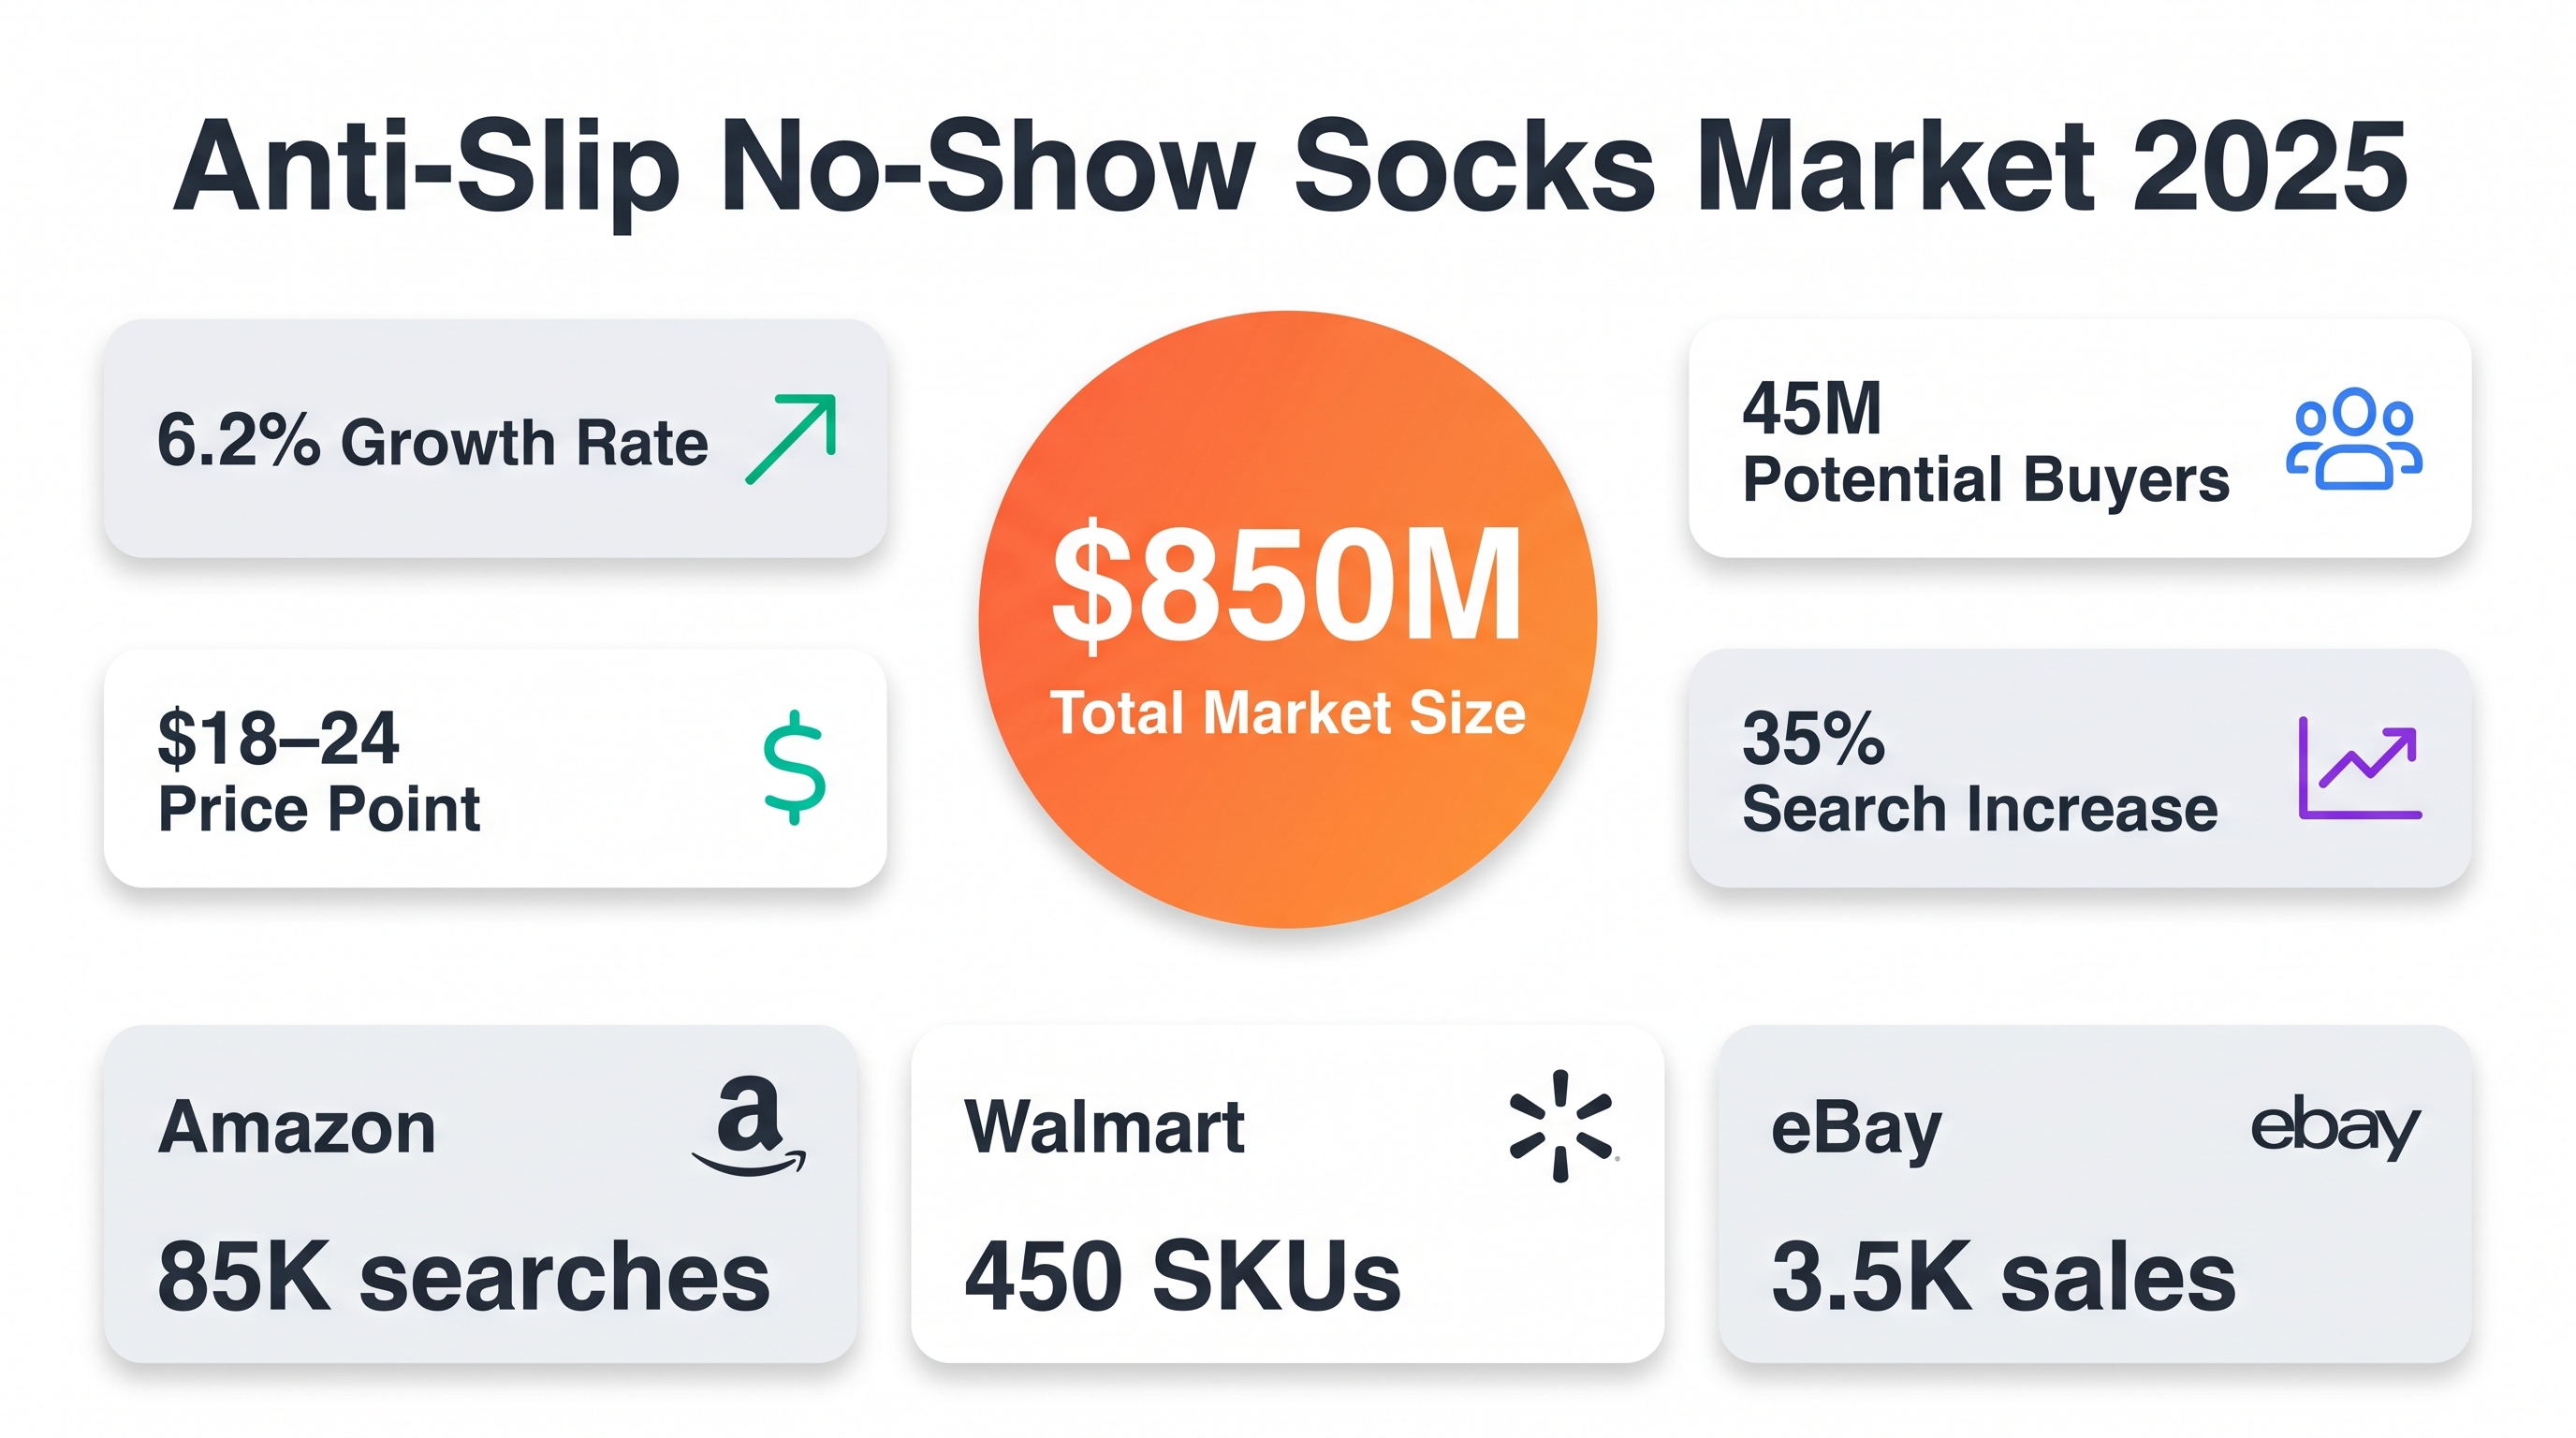Click the purple trend chart icon
Image resolution: width=2576 pixels, height=1438 pixels.
(x=2359, y=768)
